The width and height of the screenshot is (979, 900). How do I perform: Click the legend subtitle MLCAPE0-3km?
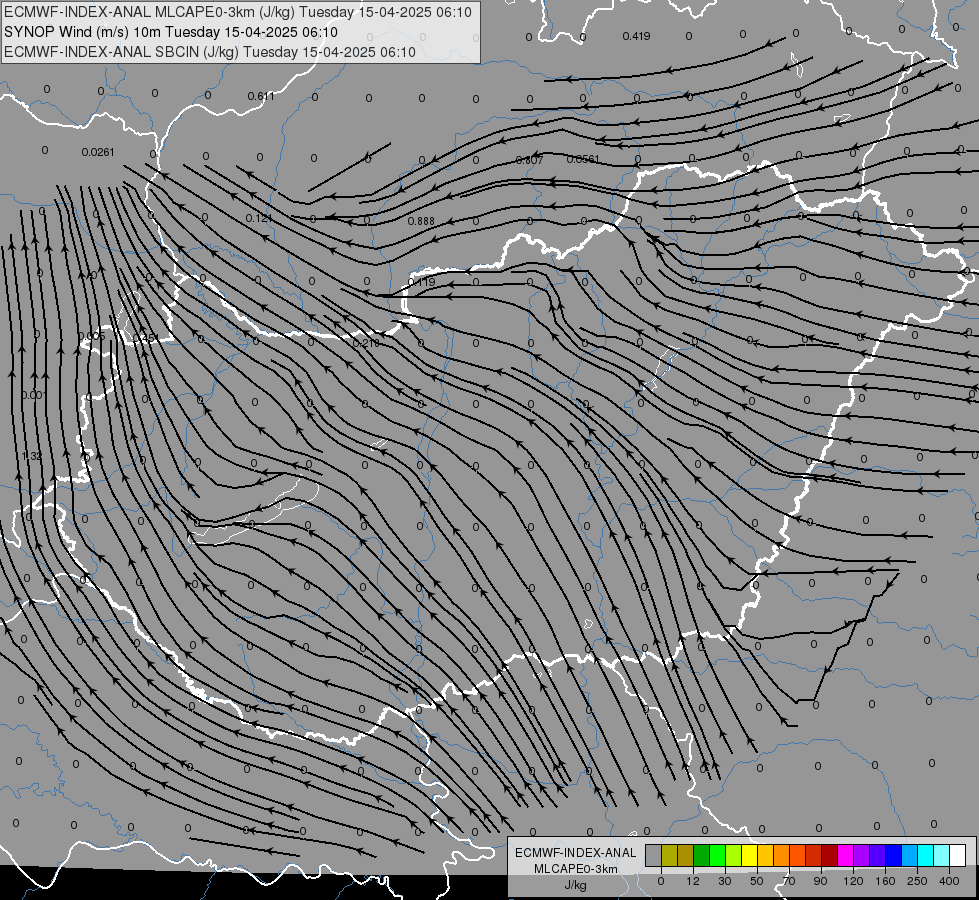tap(576, 869)
